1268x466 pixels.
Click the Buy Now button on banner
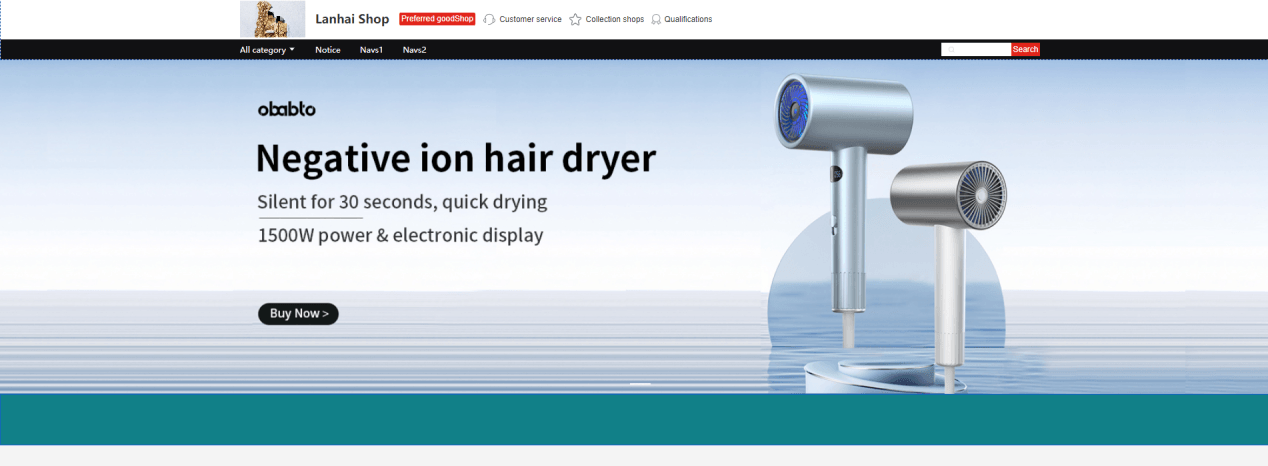tap(299, 314)
